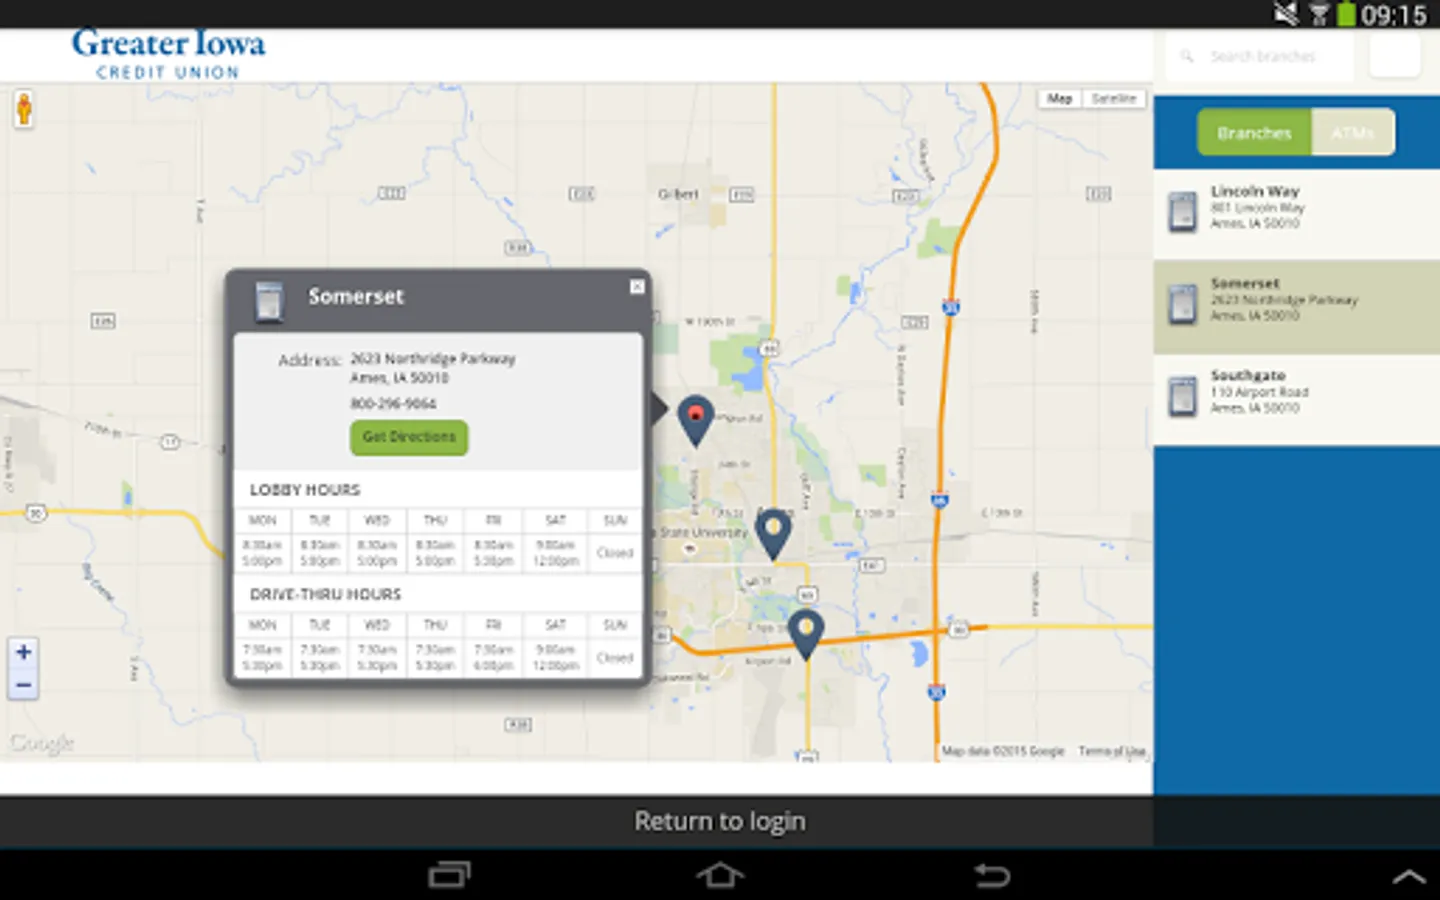Zoom in the map with plus button
1440x900 pixels.
24,653
